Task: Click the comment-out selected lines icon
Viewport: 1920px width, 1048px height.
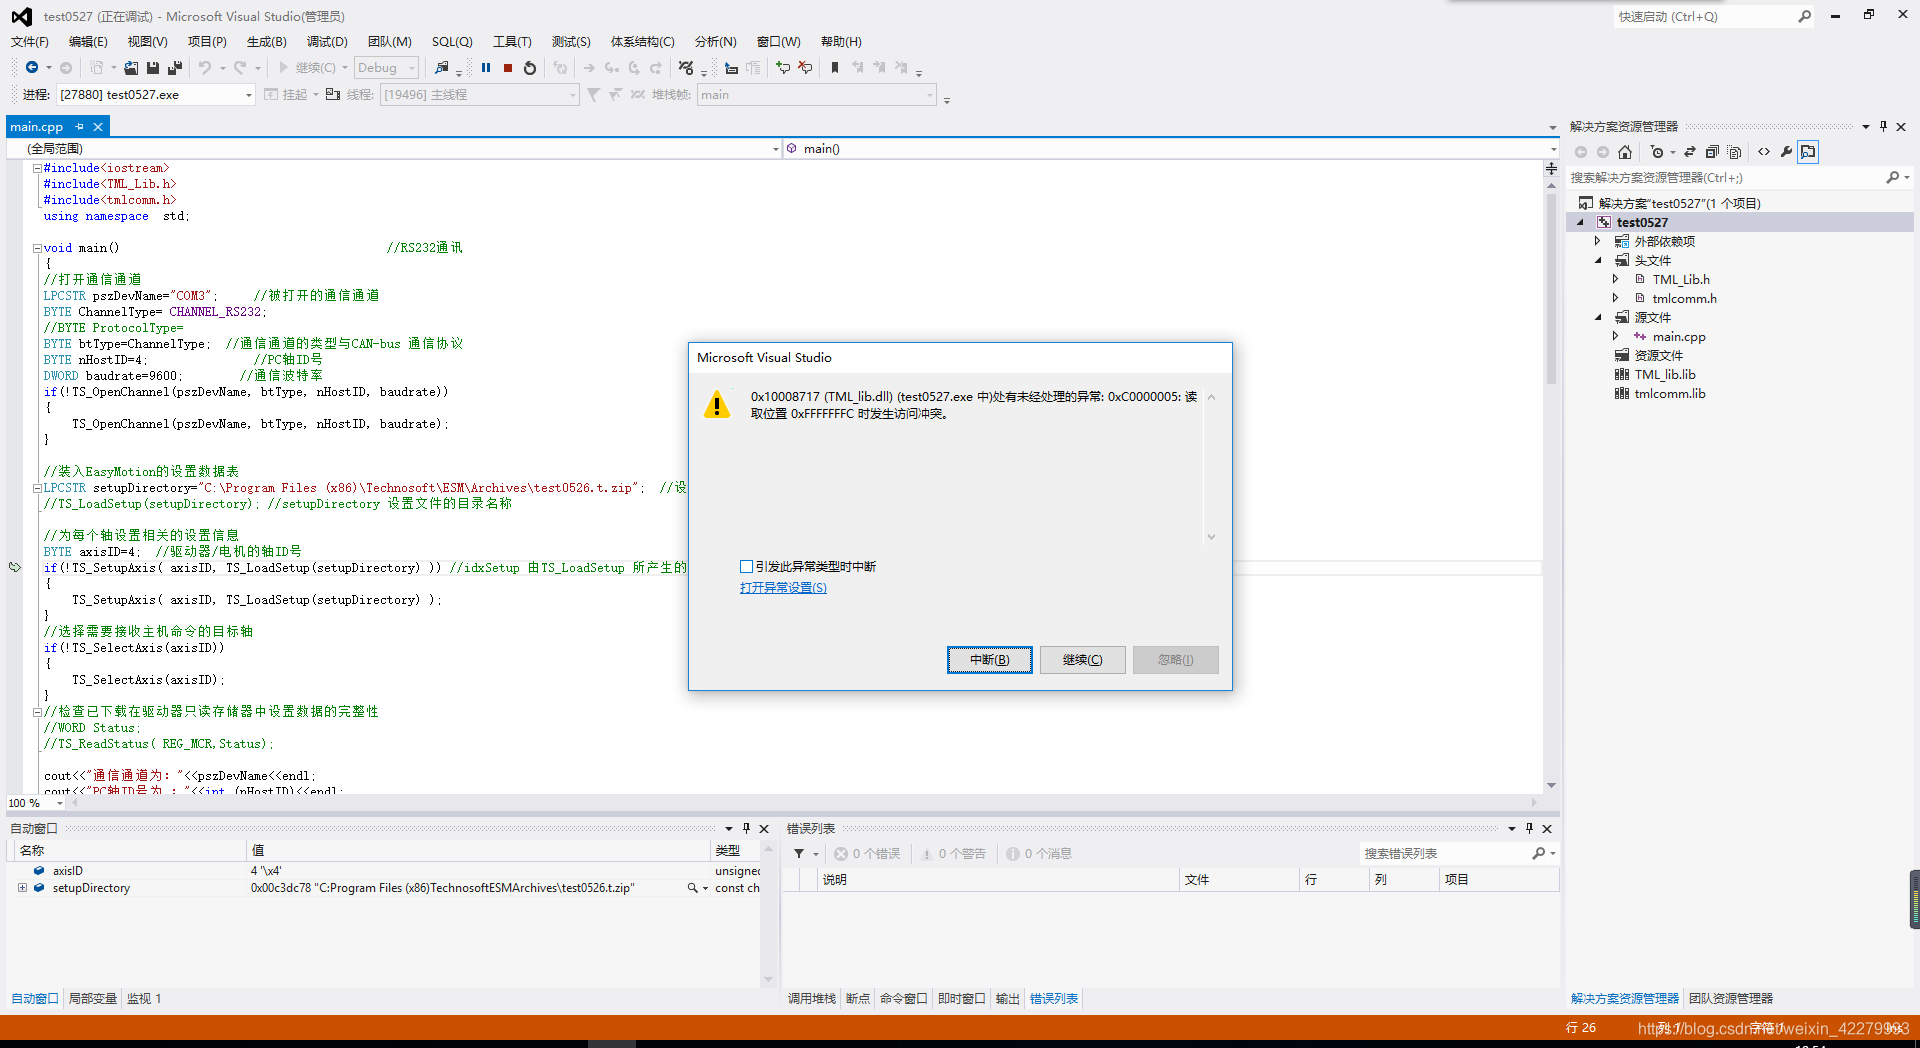Action: coord(783,68)
